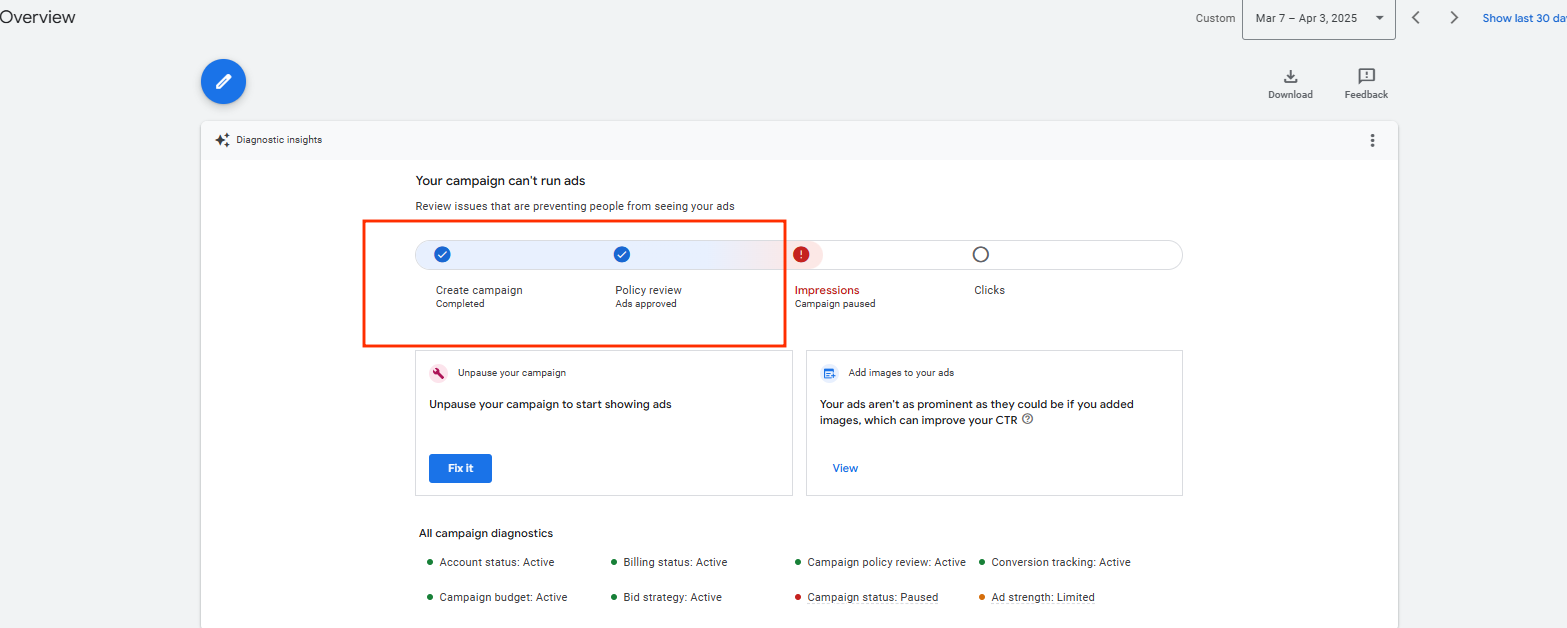Click the blue pencil edit button
The width and height of the screenshot is (1567, 628).
point(223,82)
